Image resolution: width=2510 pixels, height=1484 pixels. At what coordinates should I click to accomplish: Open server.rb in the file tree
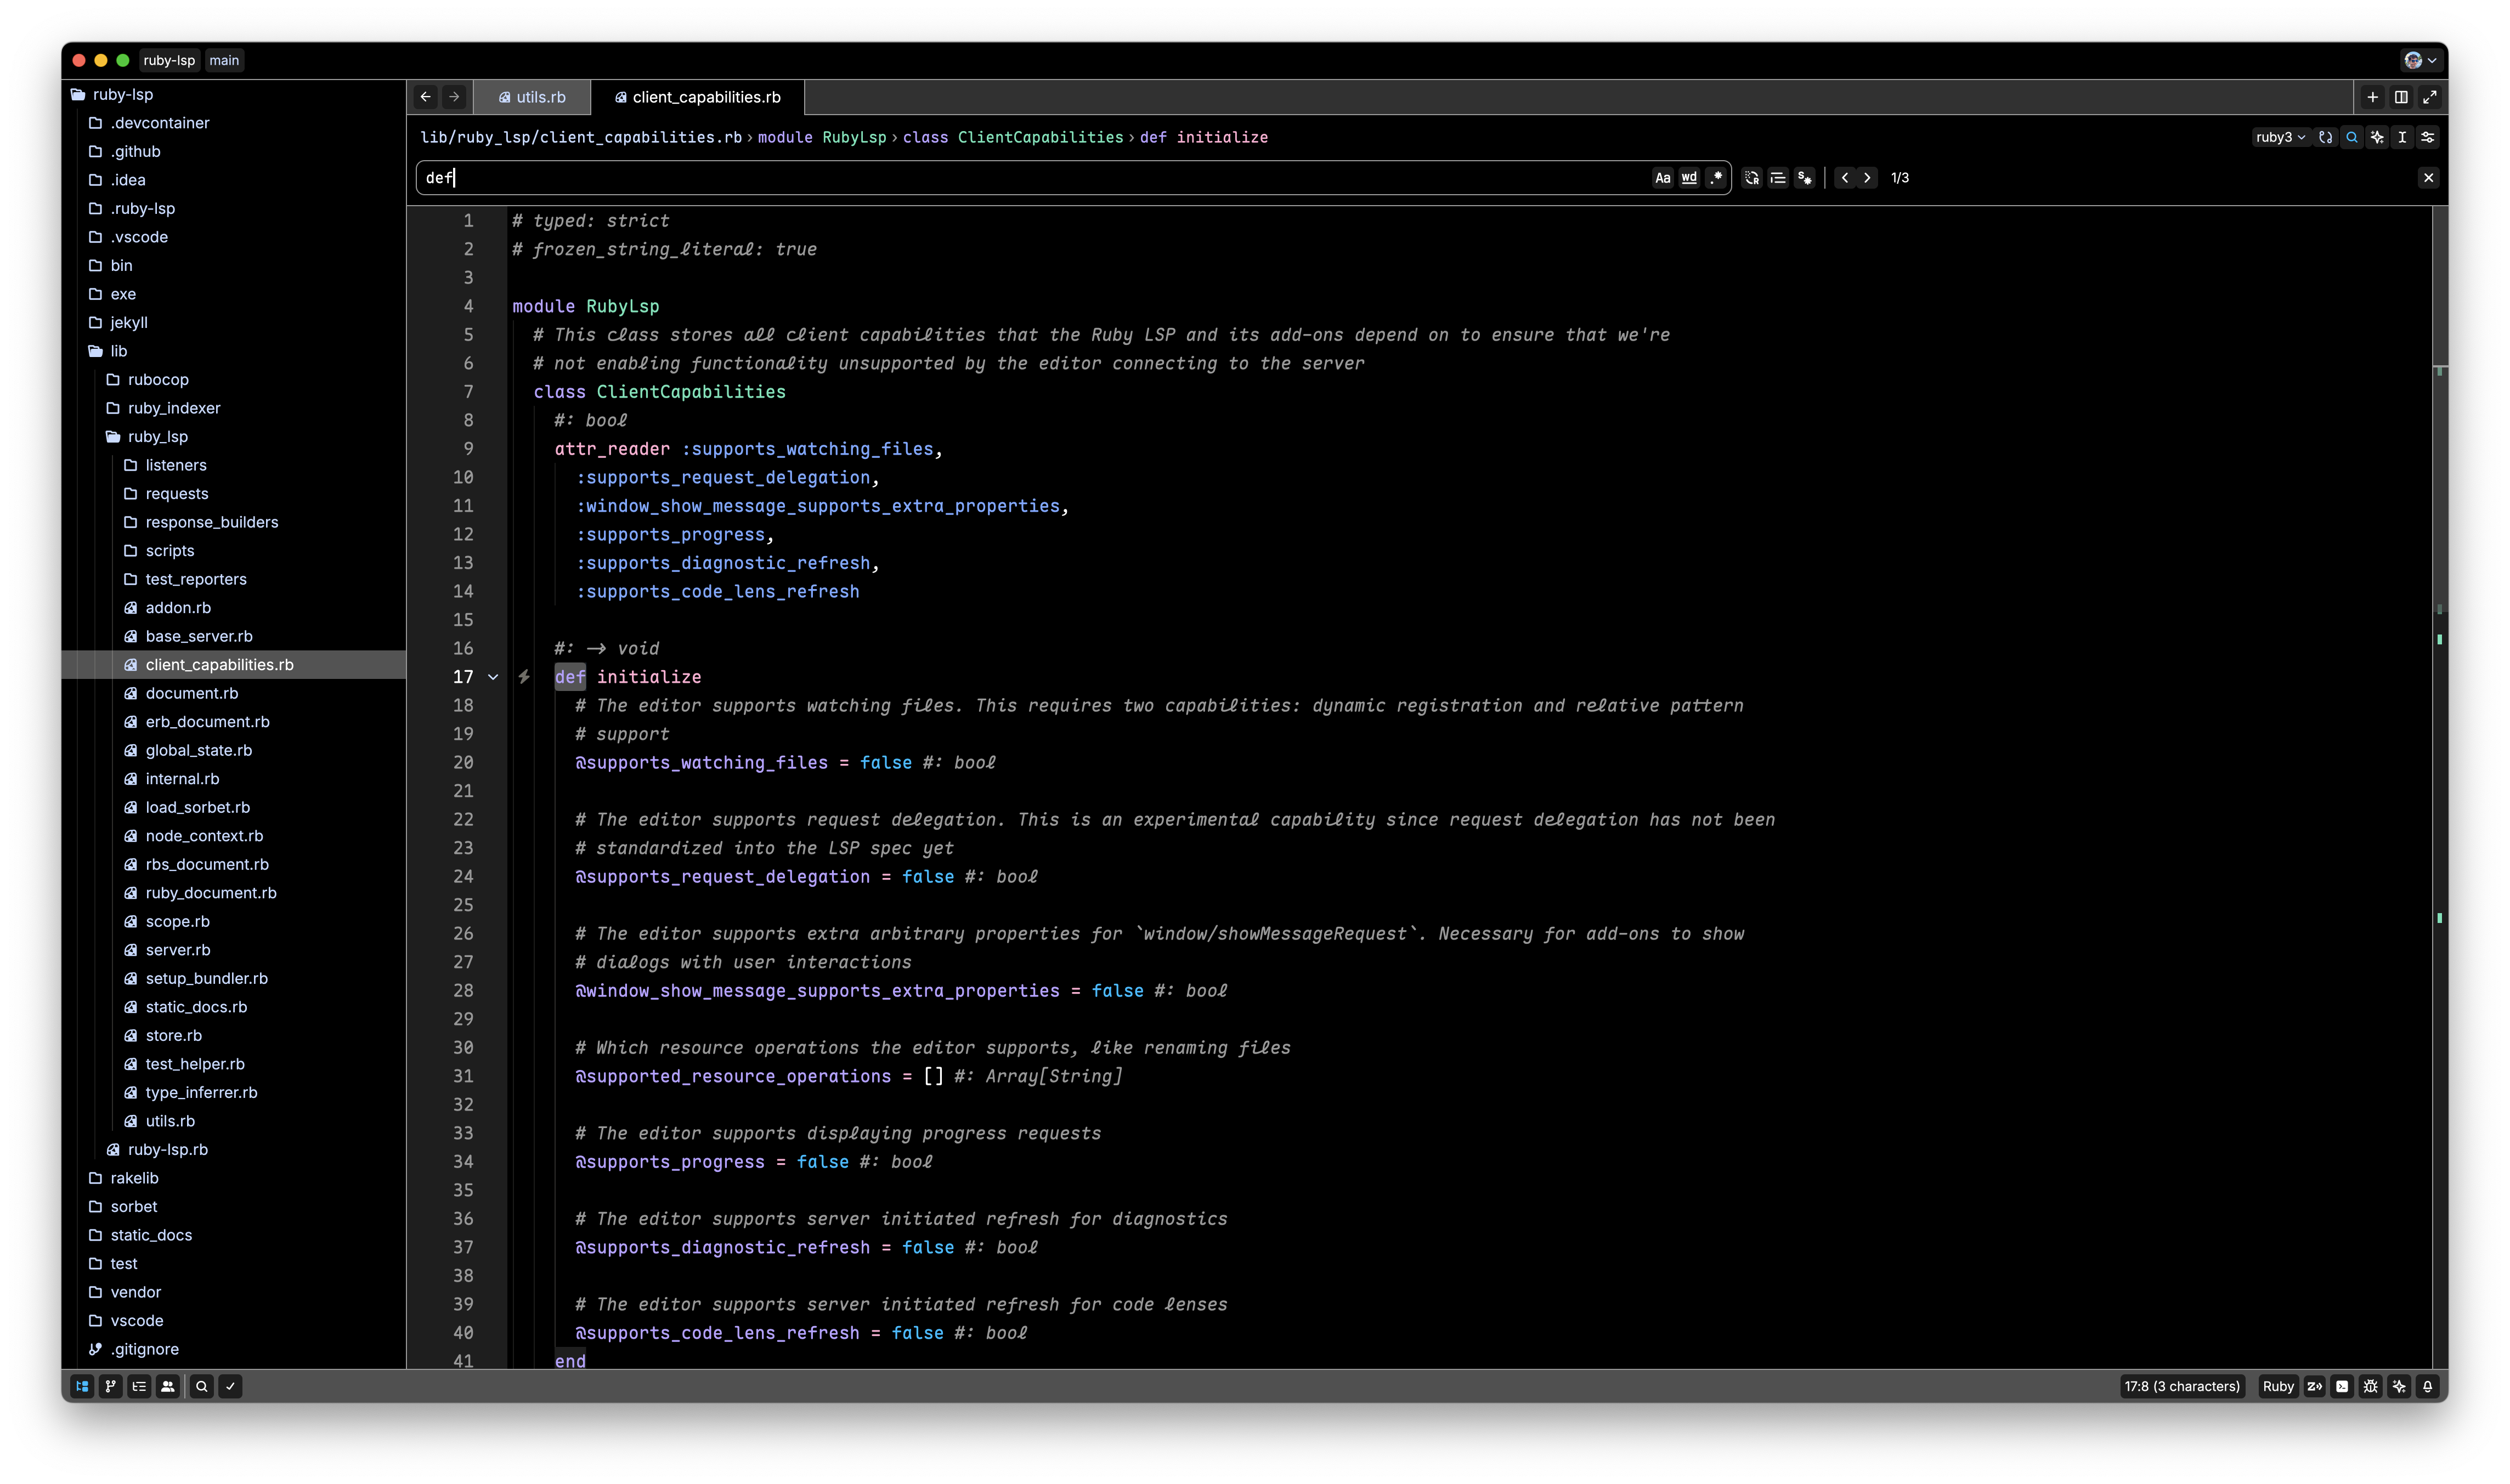pos(178,950)
